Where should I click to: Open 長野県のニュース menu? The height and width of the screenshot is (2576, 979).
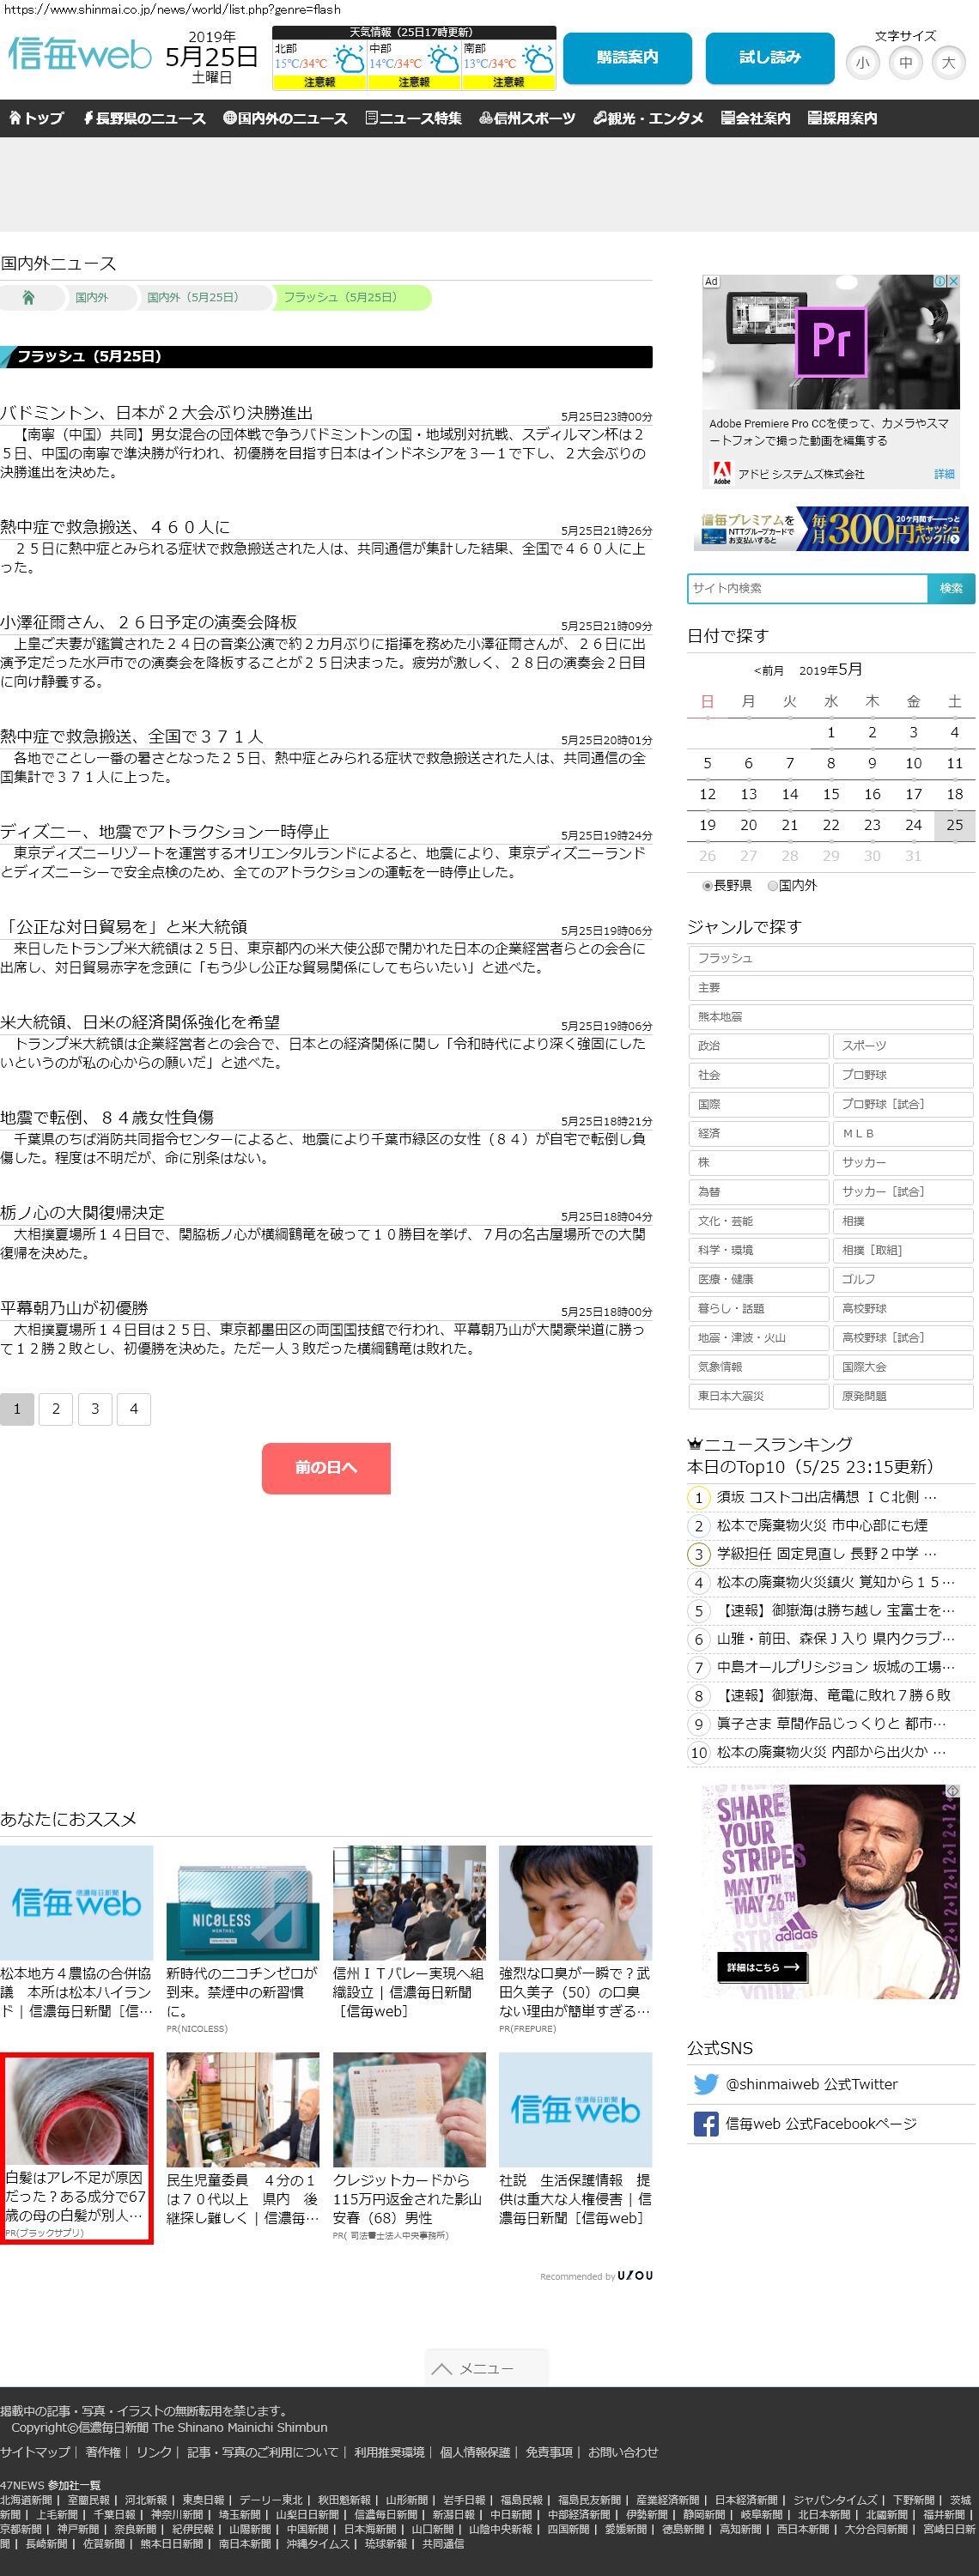(144, 118)
